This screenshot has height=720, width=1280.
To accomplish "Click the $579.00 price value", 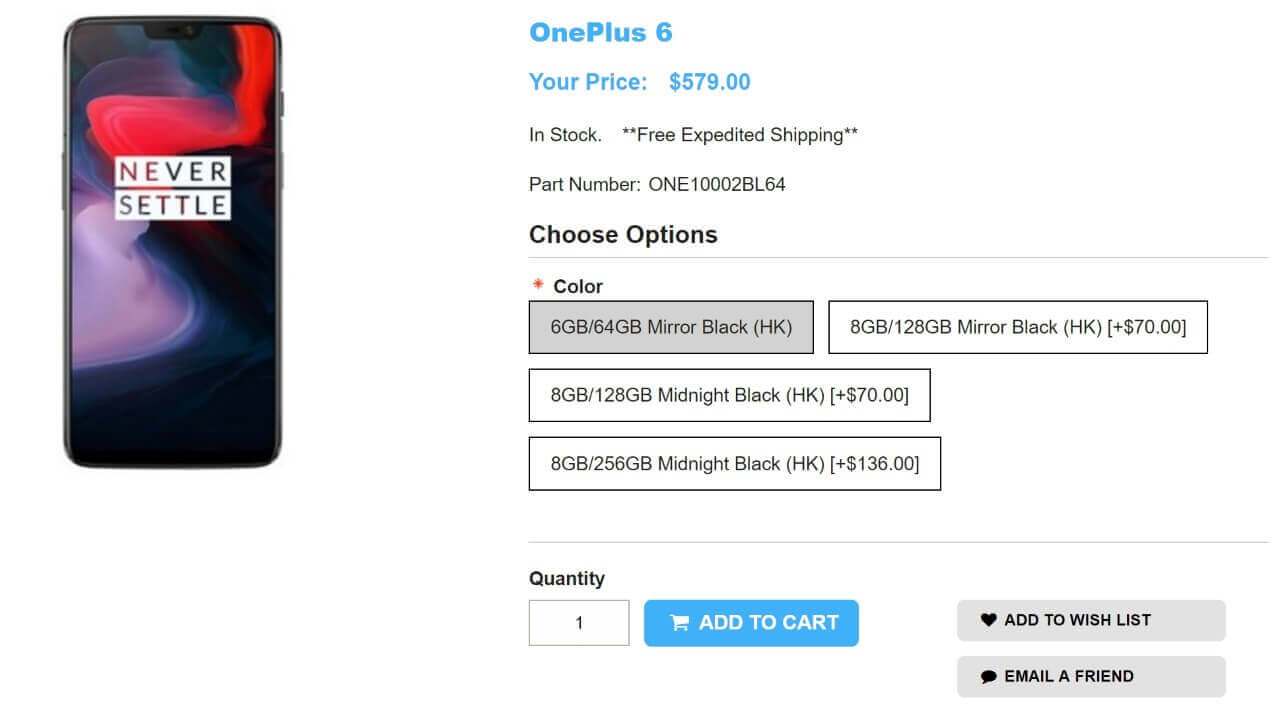I will (709, 82).
